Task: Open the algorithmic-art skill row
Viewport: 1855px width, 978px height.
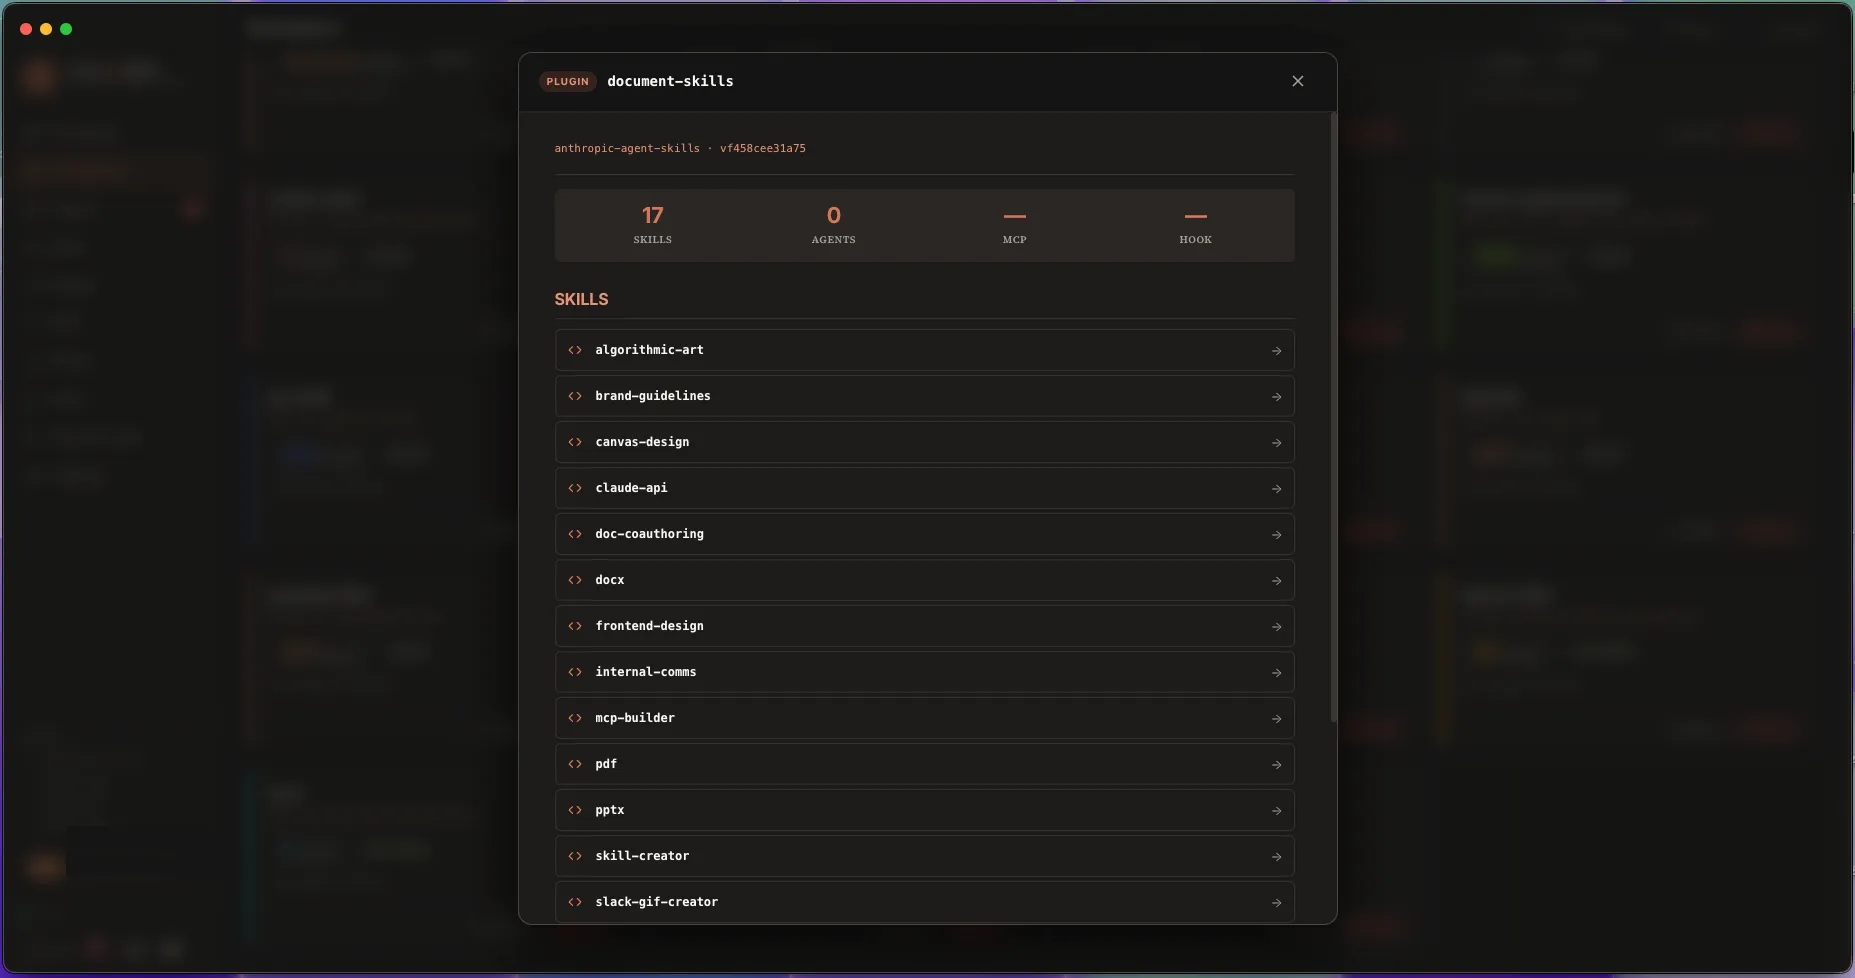Action: [x=924, y=350]
